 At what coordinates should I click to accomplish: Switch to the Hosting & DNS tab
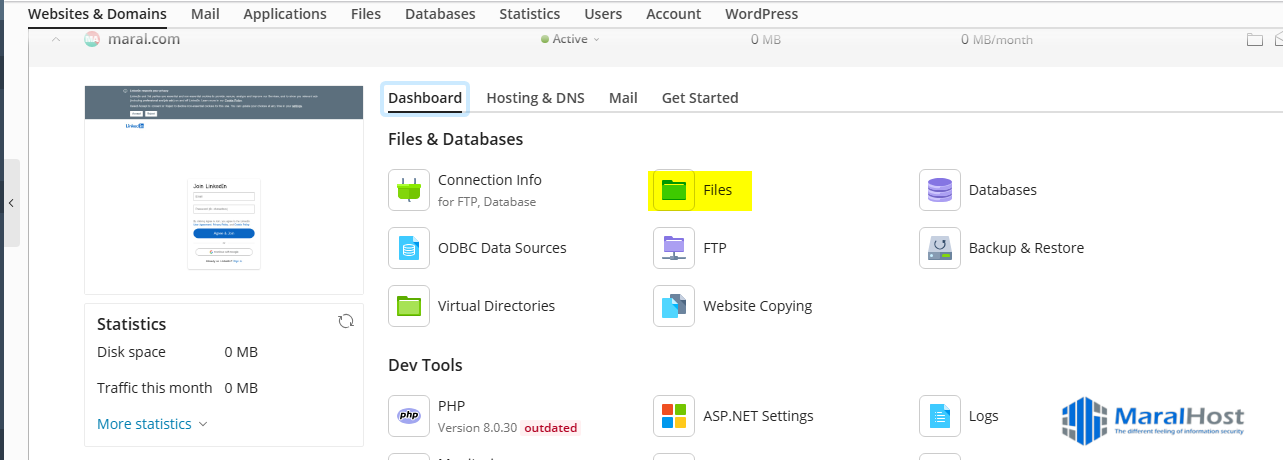535,98
